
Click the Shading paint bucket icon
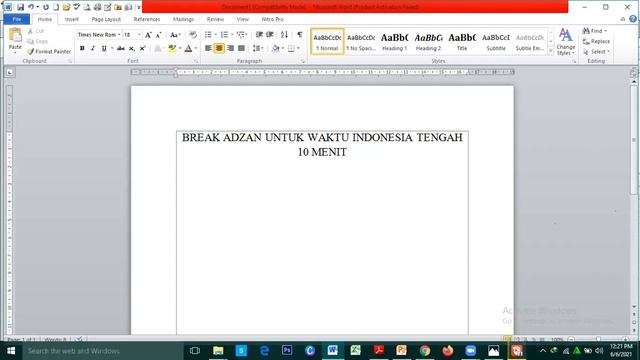pyautogui.click(x=276, y=48)
